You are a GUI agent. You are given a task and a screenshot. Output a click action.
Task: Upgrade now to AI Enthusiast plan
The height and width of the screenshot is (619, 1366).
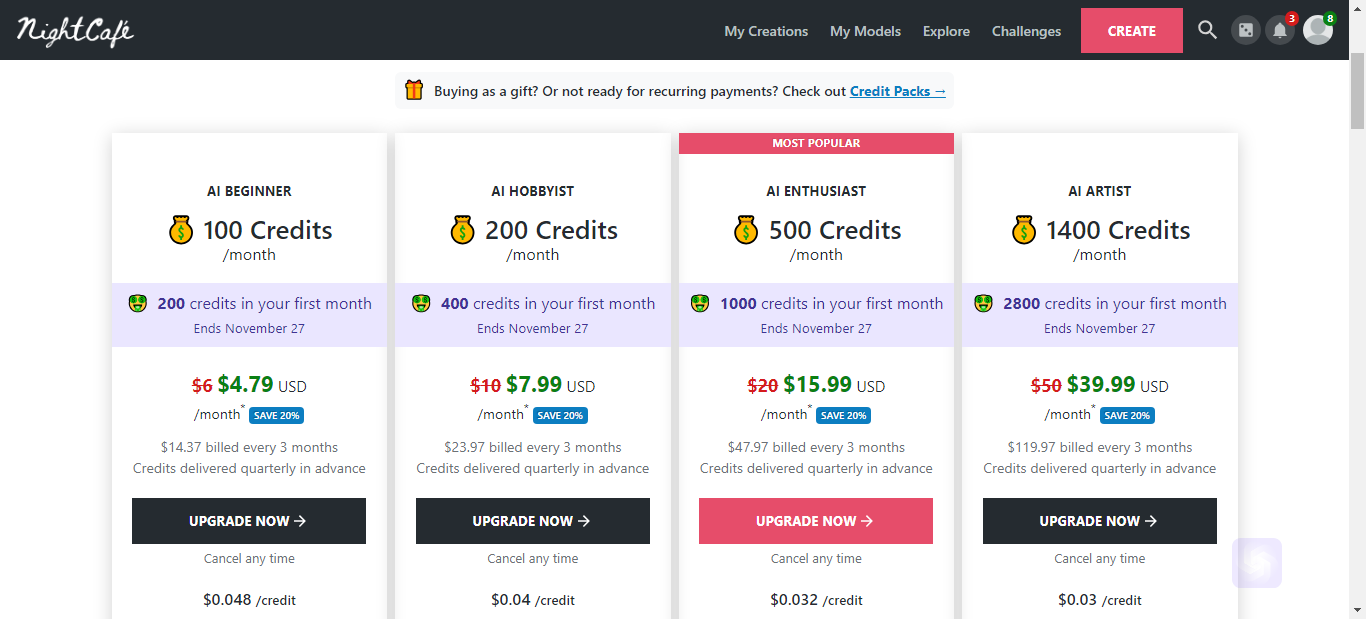(x=816, y=521)
